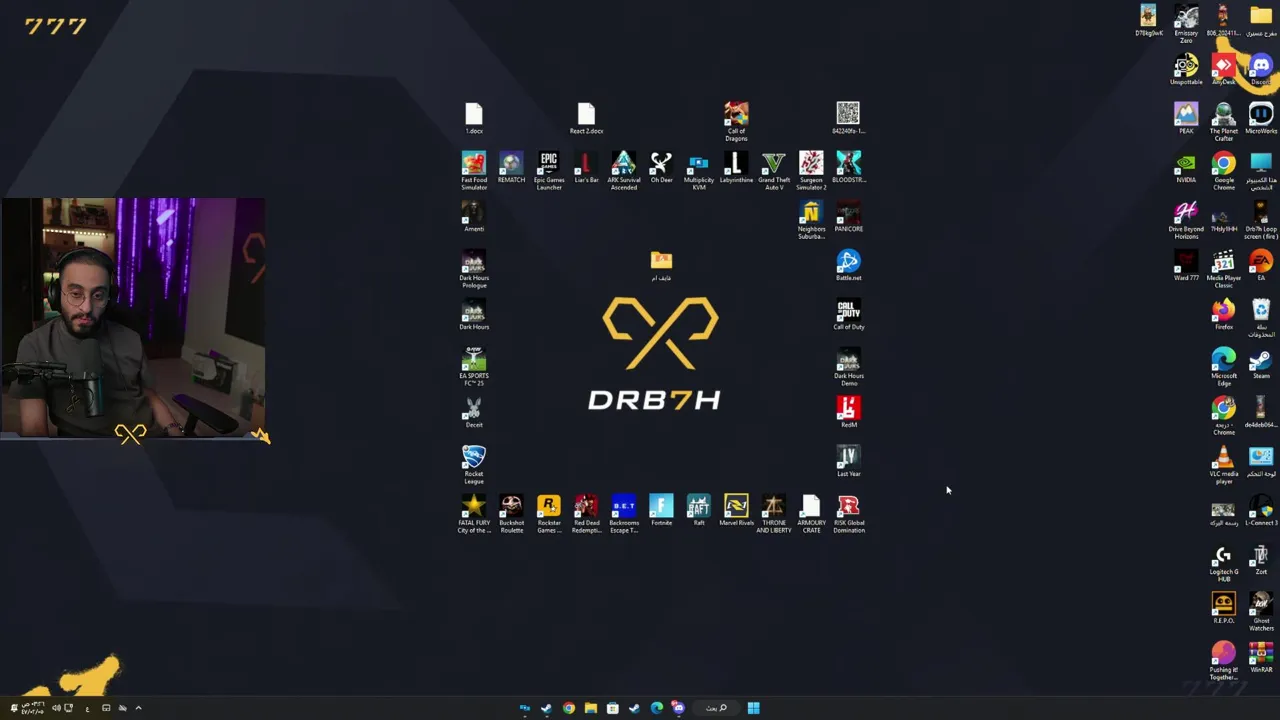The width and height of the screenshot is (1280, 720).
Task: Launch Rocket League from the desktop
Action: pos(474,465)
